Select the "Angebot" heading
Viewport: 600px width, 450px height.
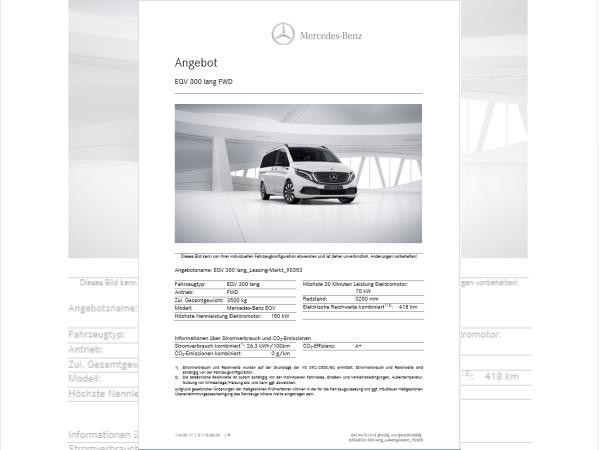(195, 62)
